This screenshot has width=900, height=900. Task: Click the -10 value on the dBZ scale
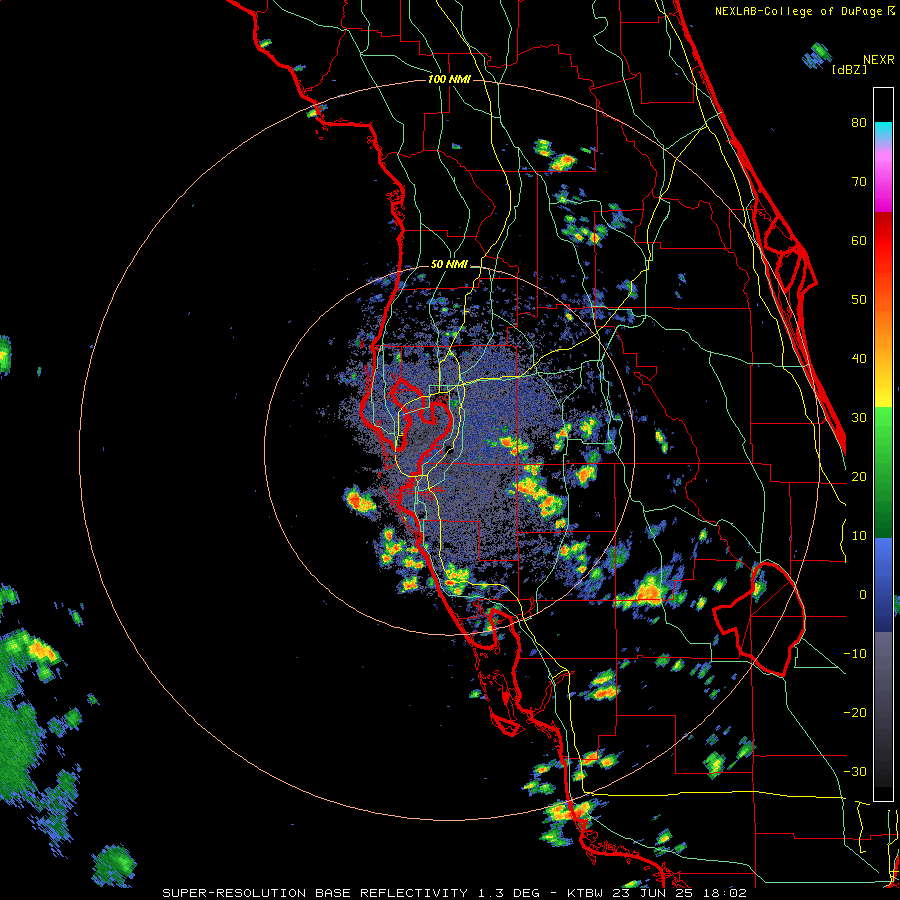pos(855,654)
